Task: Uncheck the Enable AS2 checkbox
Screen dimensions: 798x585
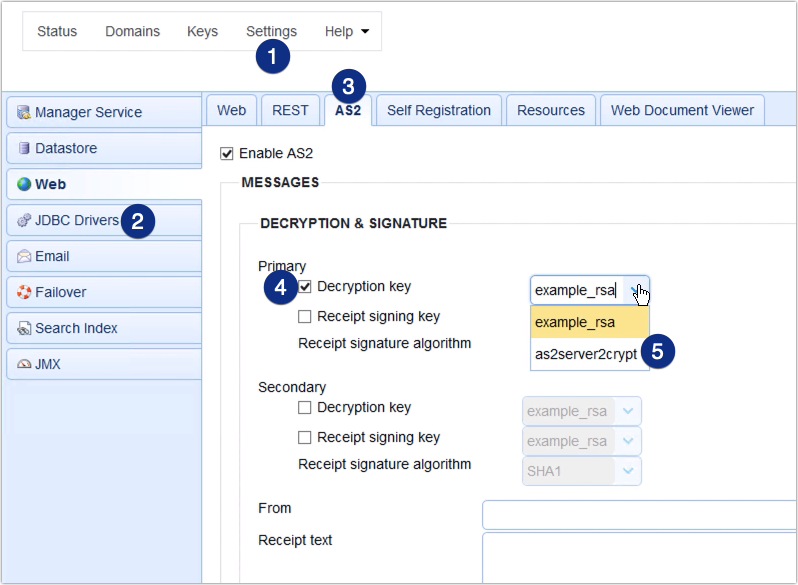Action: (x=227, y=154)
